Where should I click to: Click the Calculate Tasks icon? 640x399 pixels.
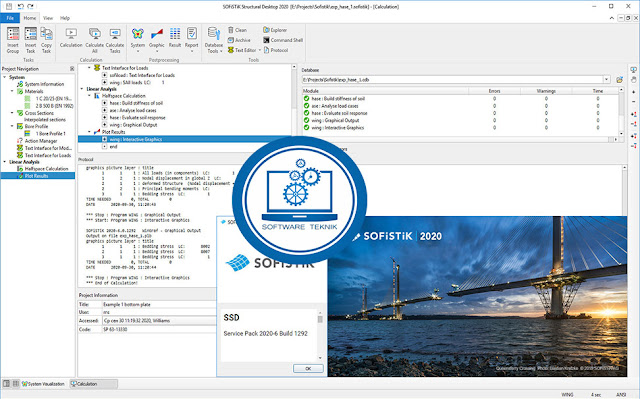click(x=115, y=40)
